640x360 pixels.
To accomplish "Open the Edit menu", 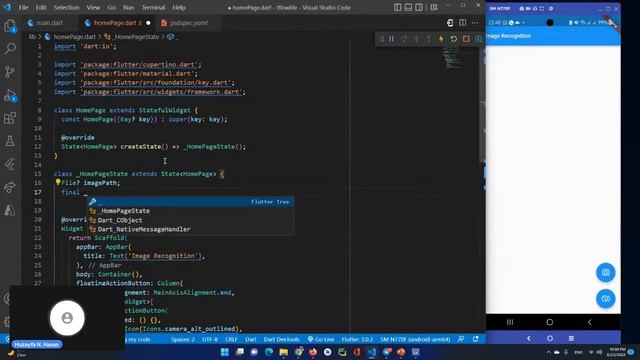I will 41,7.
